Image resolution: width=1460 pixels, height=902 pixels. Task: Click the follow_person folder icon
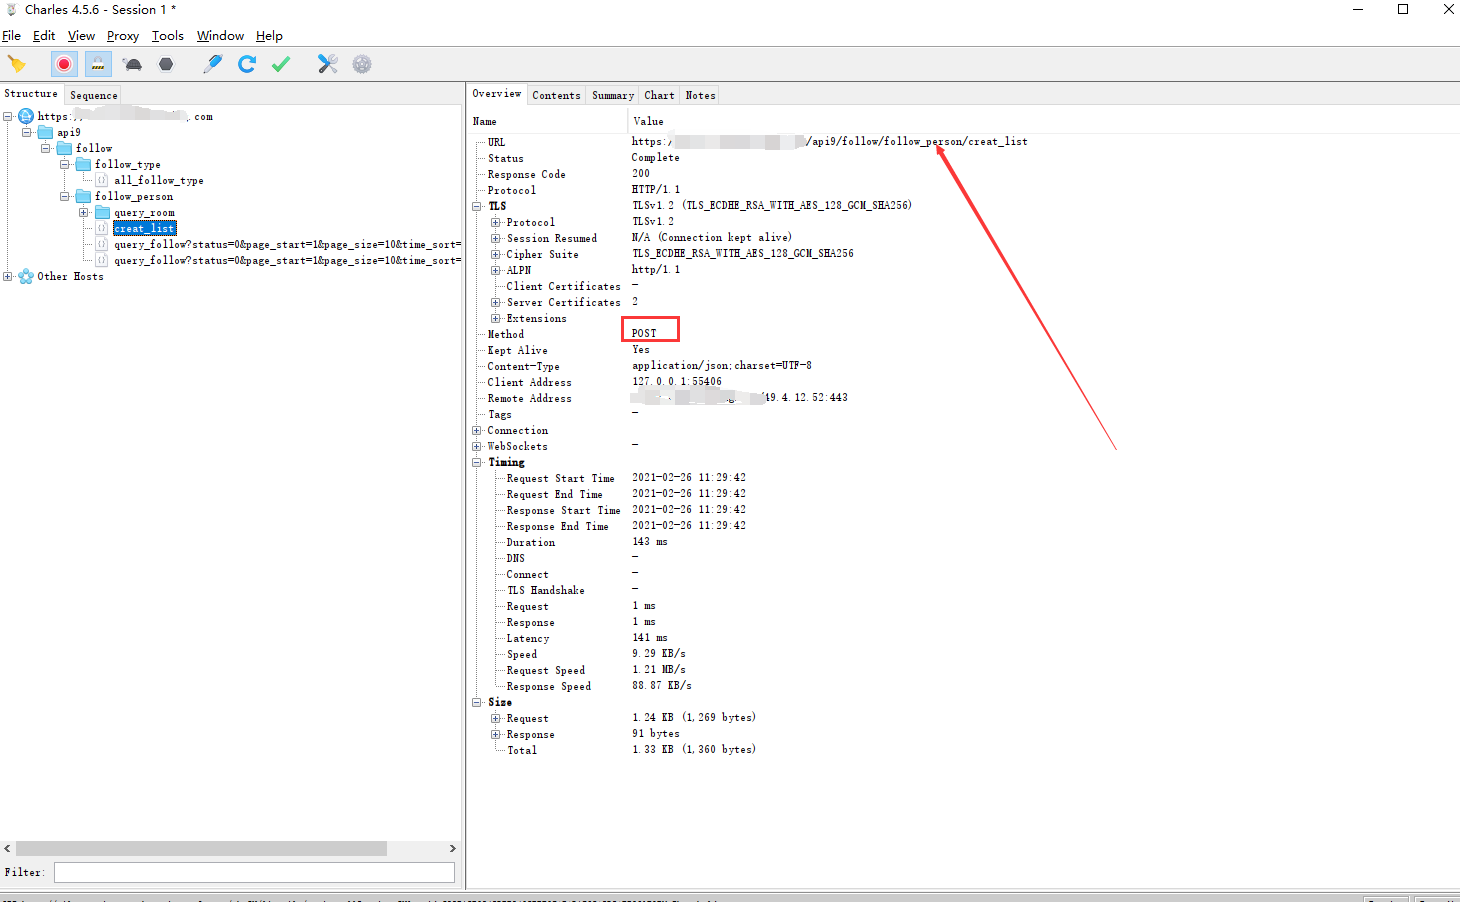(83, 196)
